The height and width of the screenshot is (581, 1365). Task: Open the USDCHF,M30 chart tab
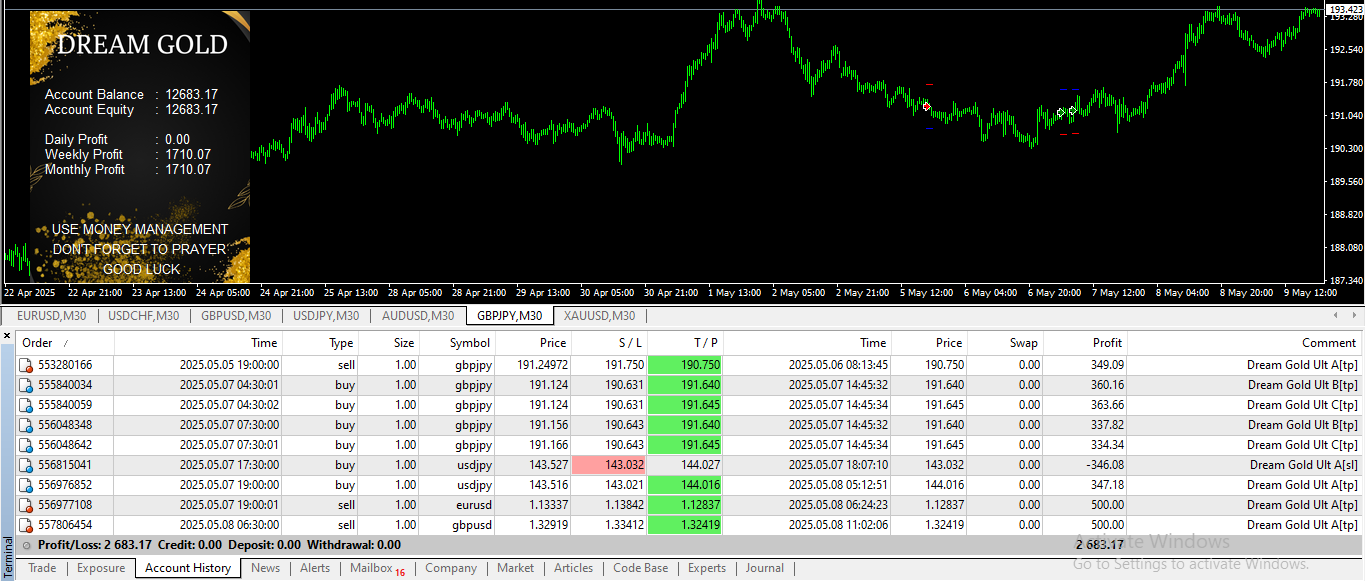[143, 316]
